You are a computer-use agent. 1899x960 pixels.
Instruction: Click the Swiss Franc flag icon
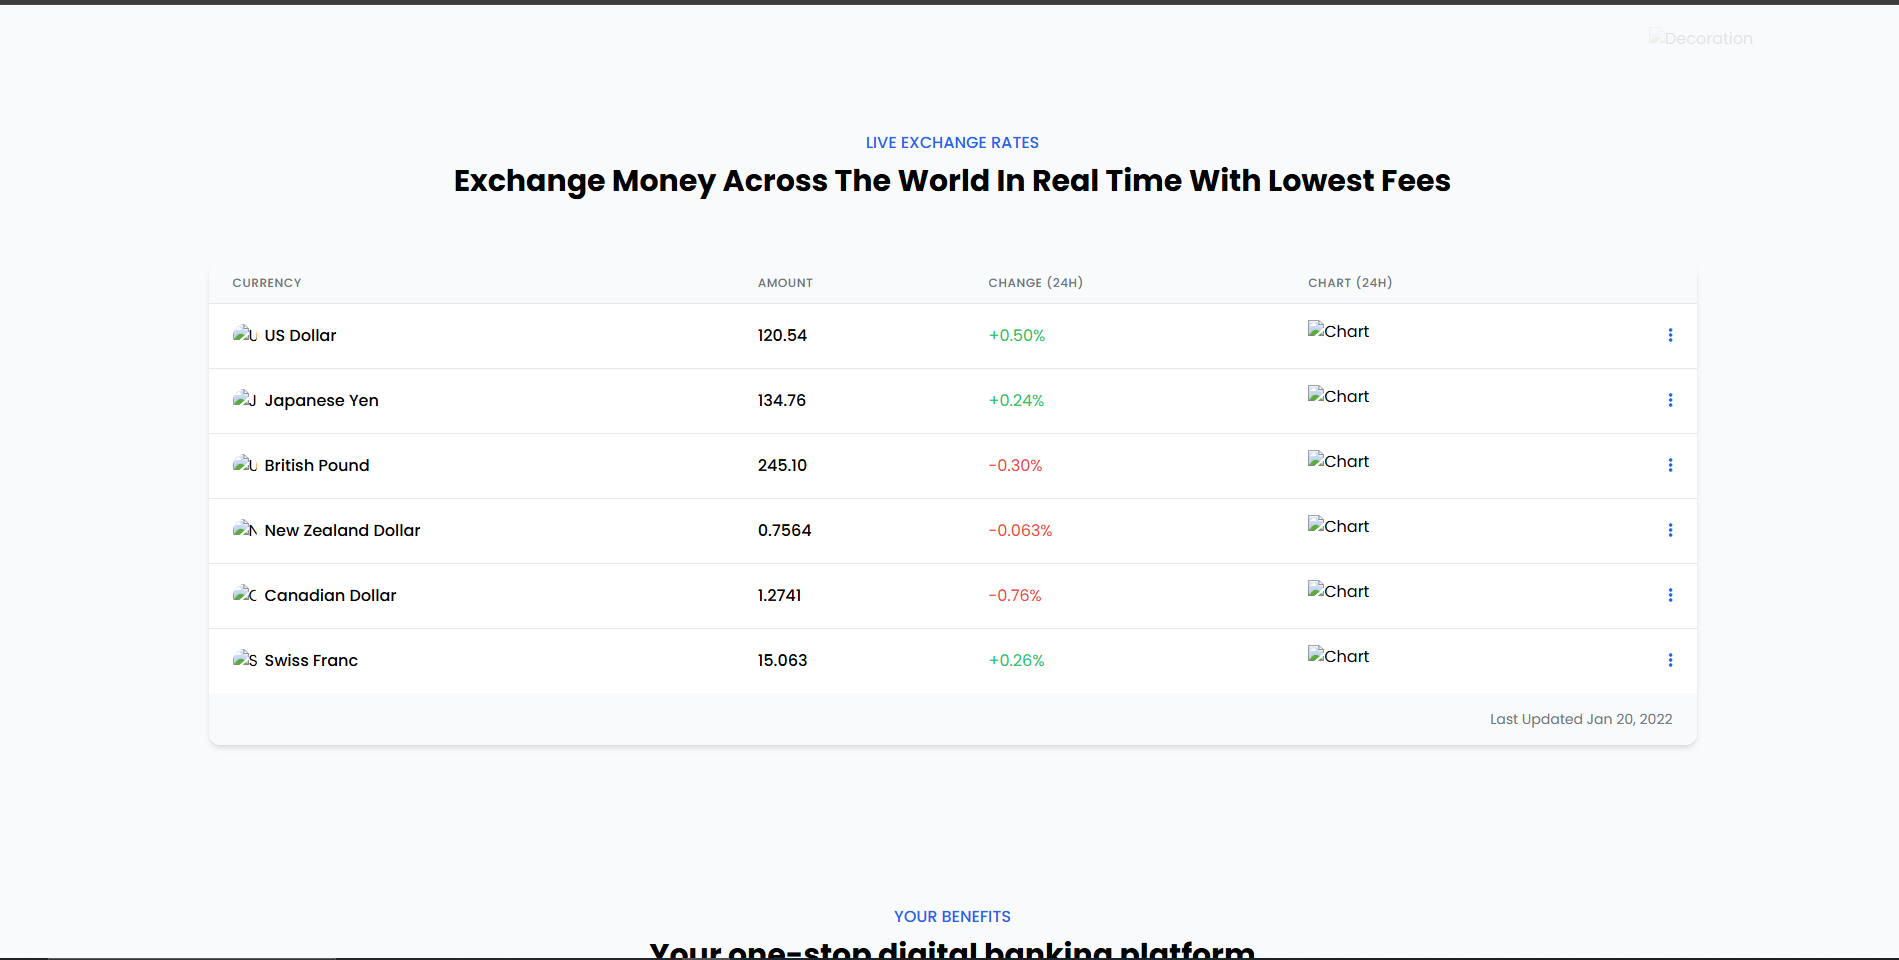[245, 659]
